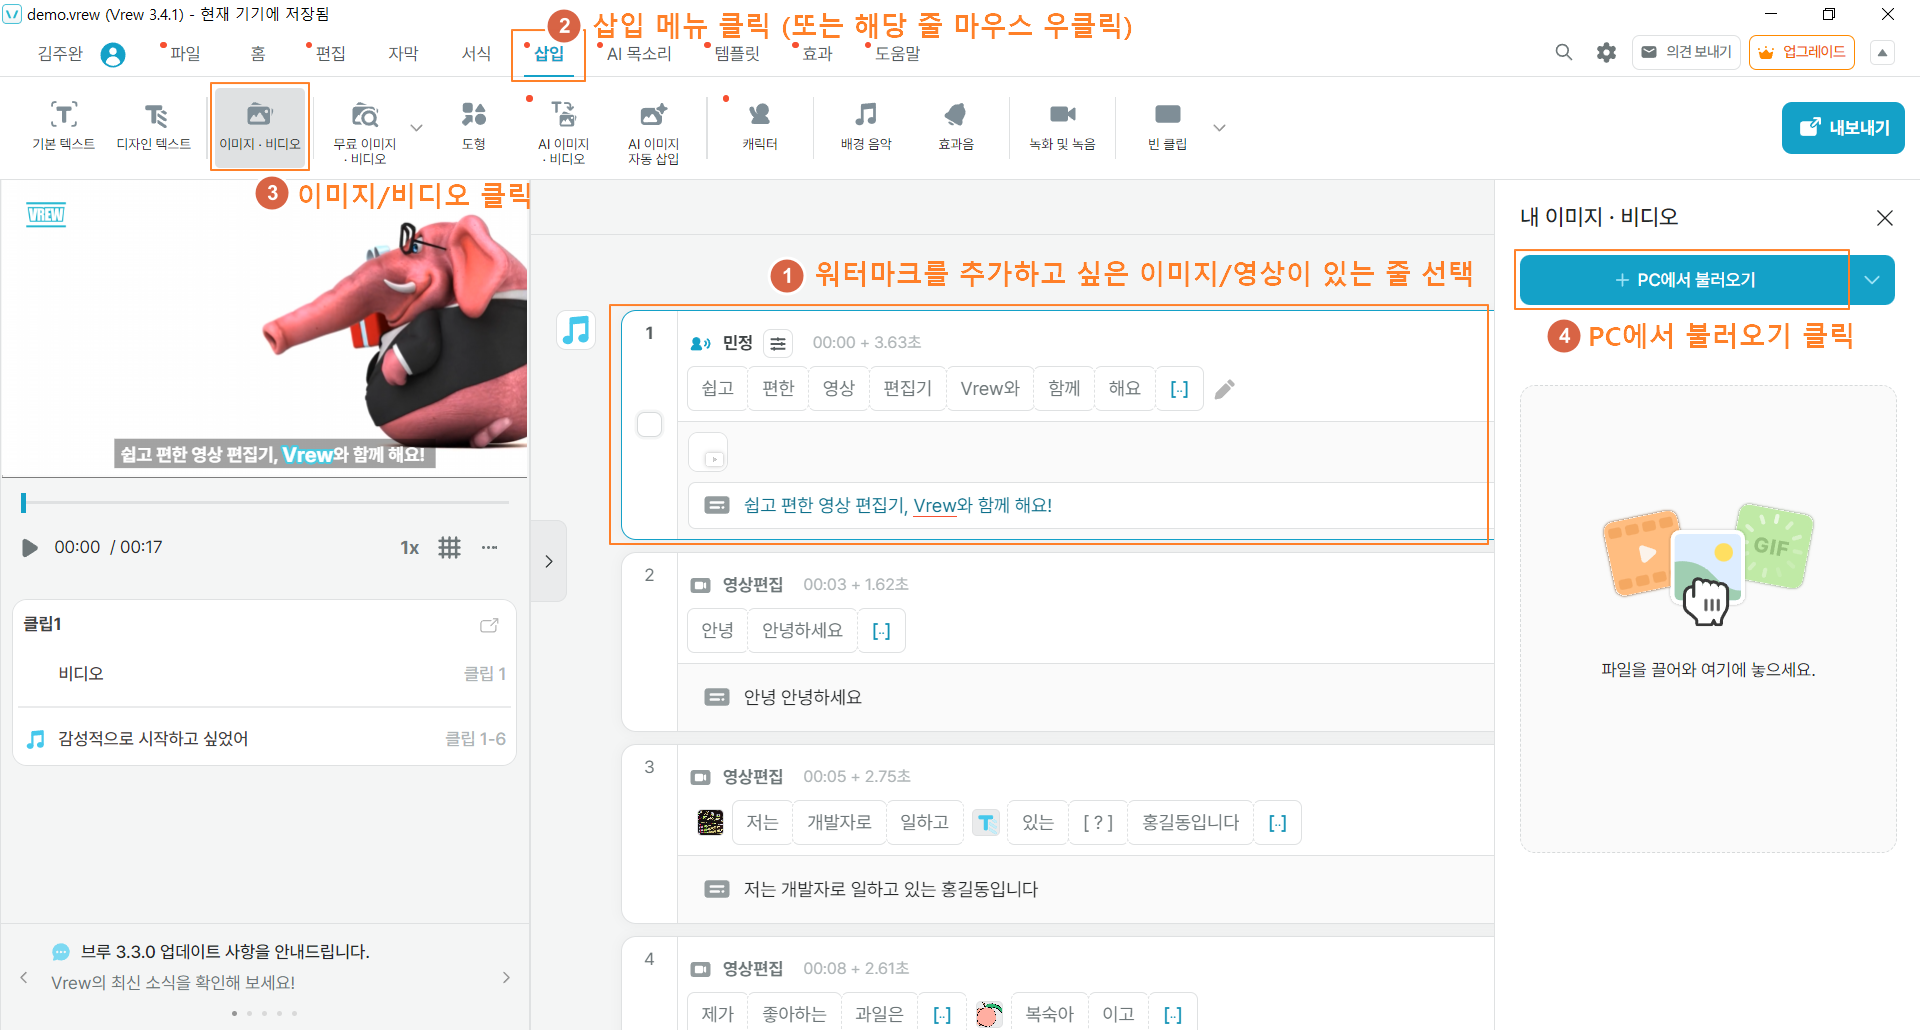Open the search magnifier icon
Viewport: 1920px width, 1030px height.
[1564, 52]
